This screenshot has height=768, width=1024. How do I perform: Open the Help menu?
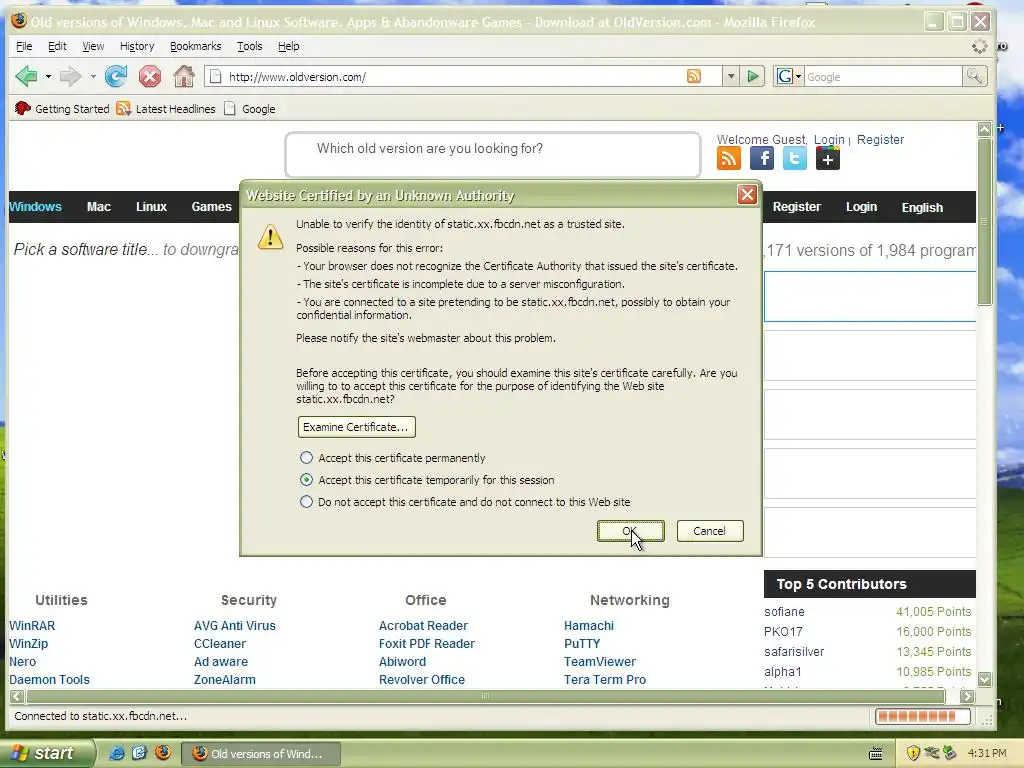289,46
